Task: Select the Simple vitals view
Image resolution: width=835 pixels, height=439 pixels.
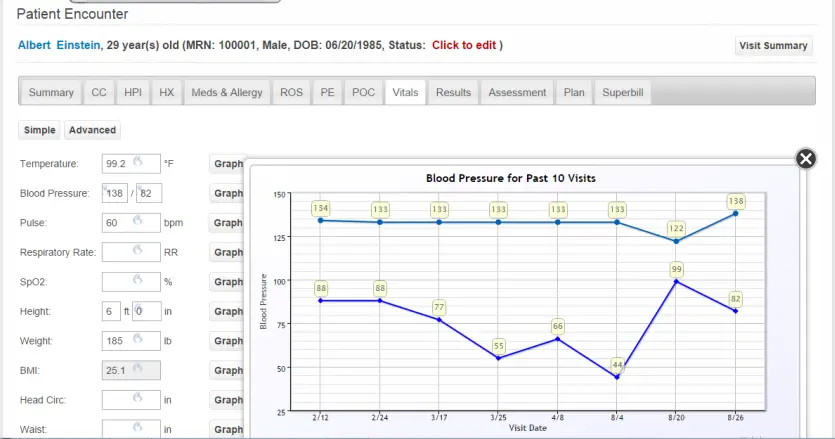Action: (39, 130)
